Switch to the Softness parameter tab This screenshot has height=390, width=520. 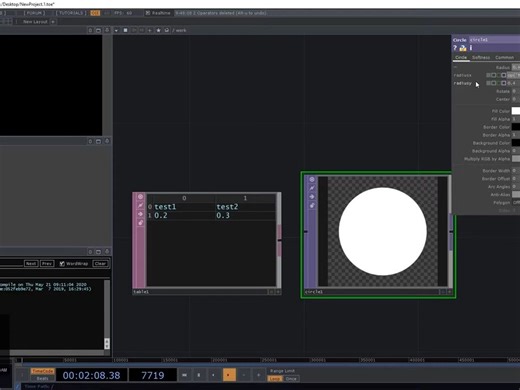pyautogui.click(x=481, y=57)
